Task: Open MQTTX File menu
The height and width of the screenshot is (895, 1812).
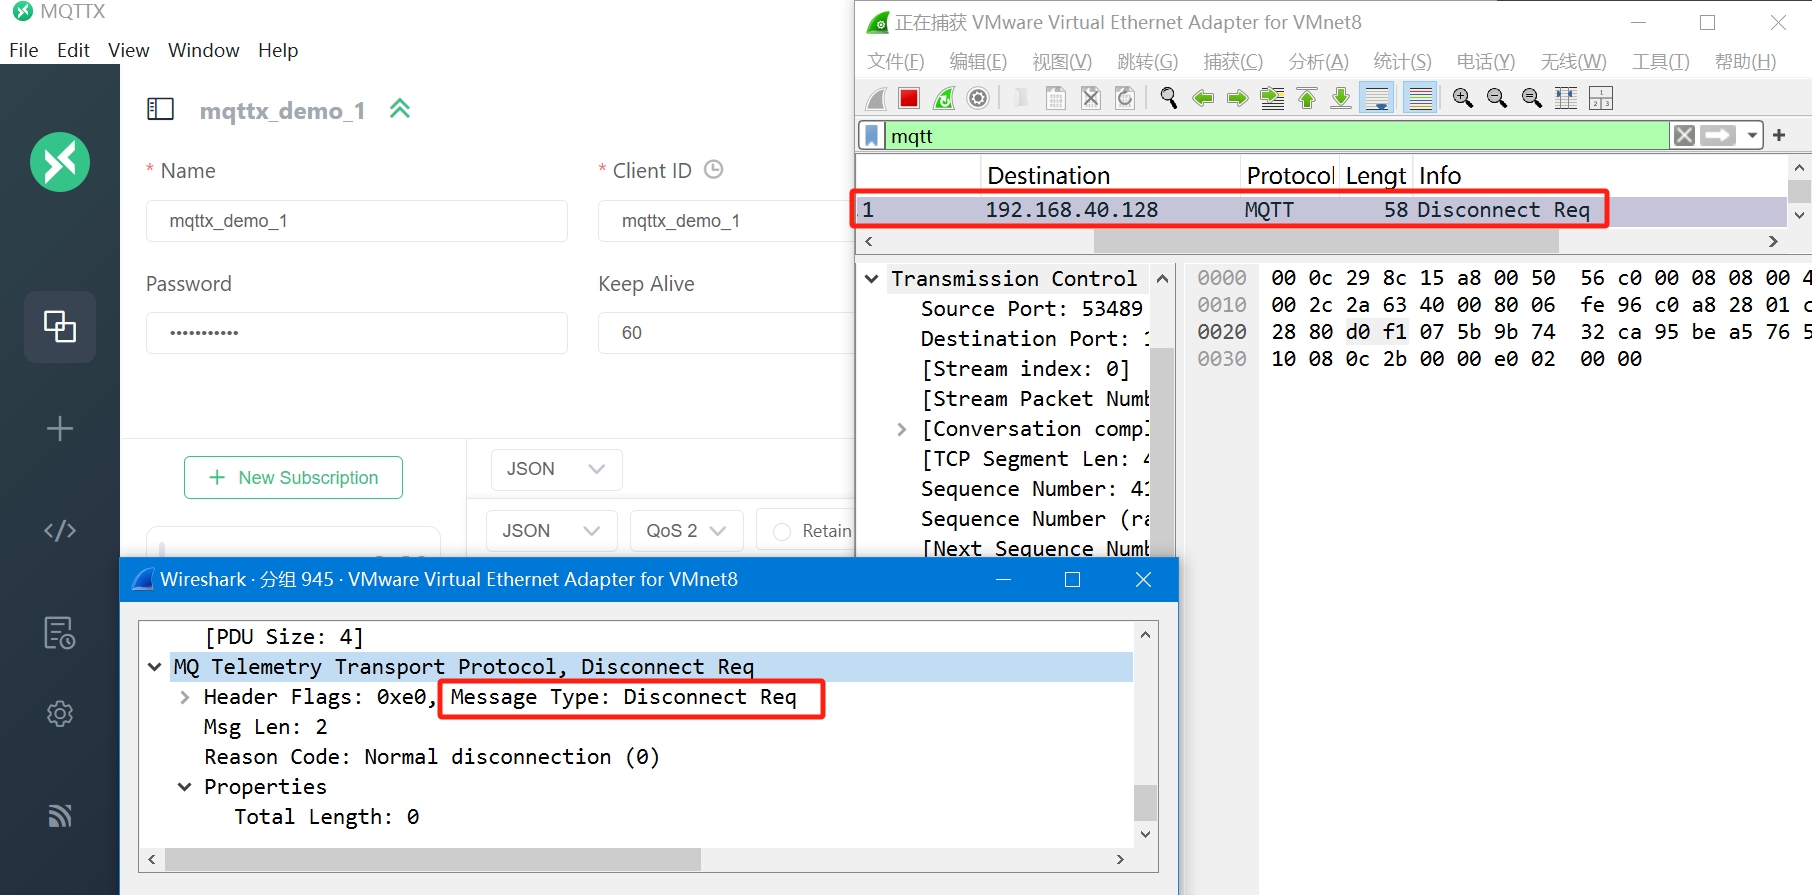Action: (x=24, y=50)
